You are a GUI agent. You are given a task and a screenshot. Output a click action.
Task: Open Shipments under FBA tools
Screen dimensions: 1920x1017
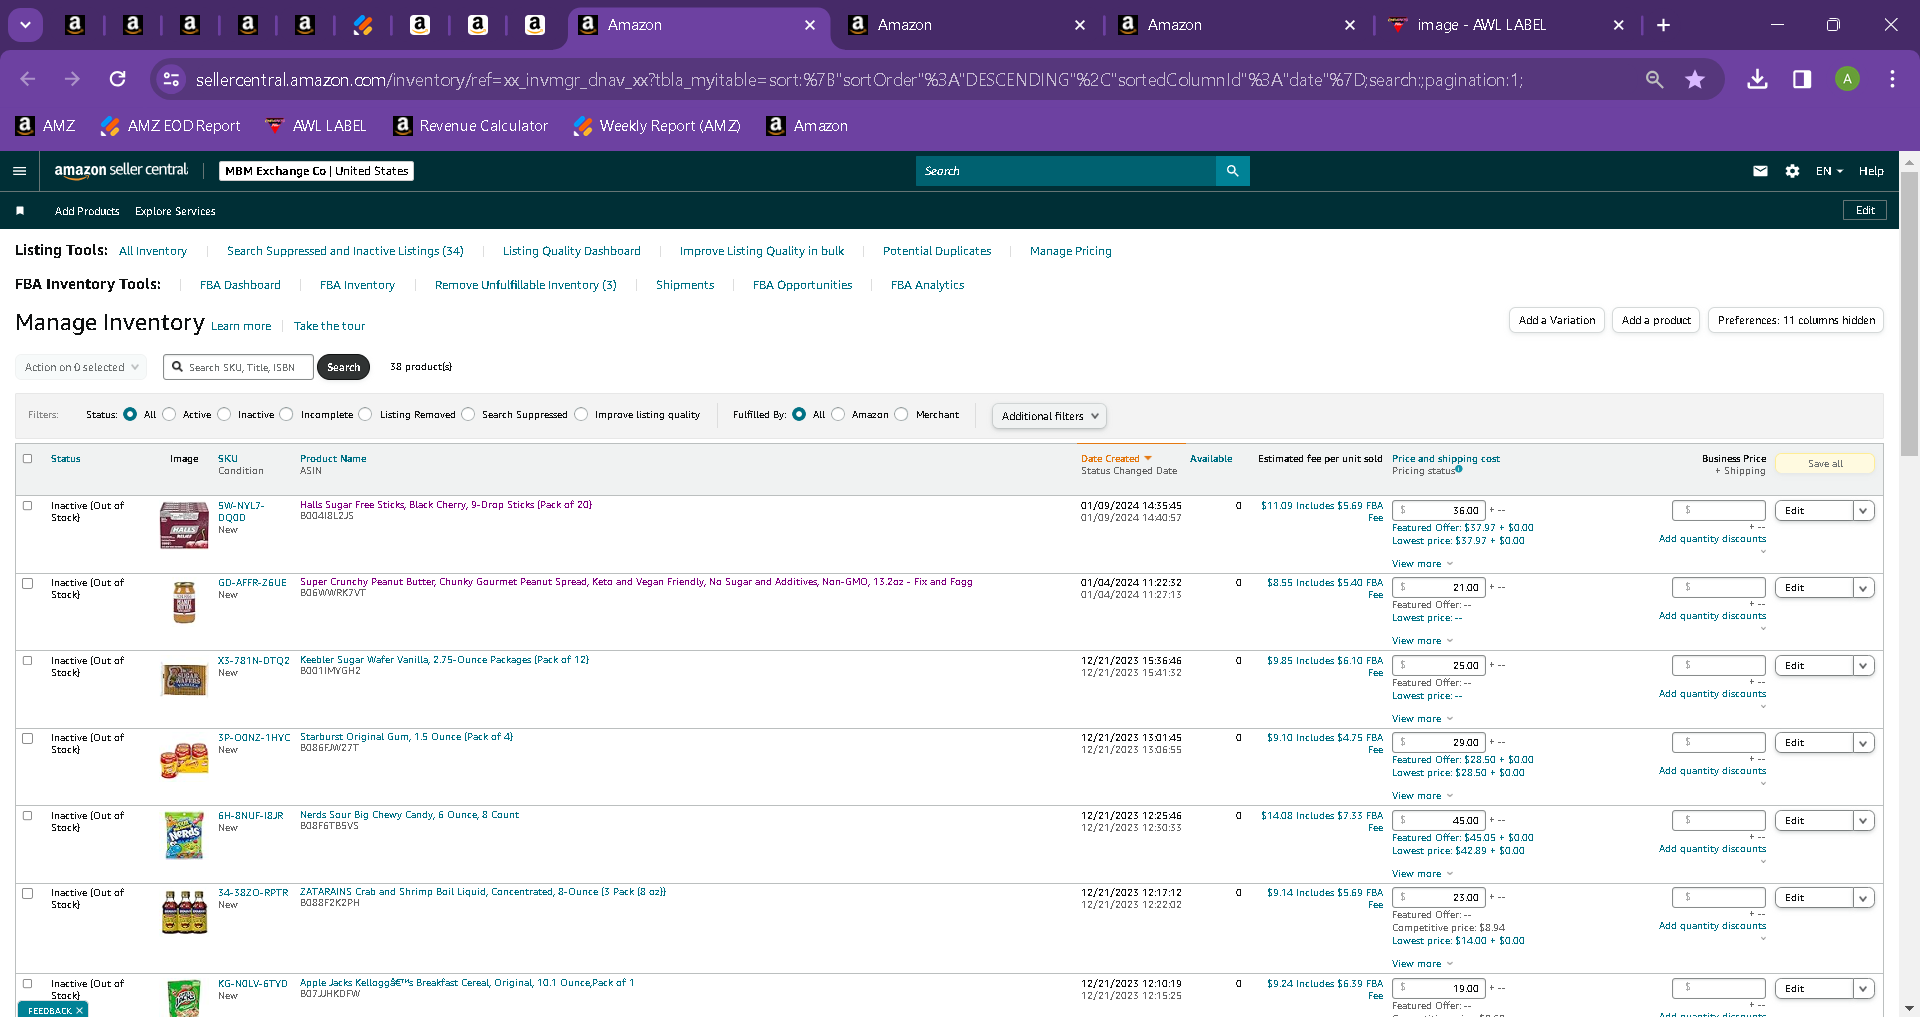tap(685, 285)
